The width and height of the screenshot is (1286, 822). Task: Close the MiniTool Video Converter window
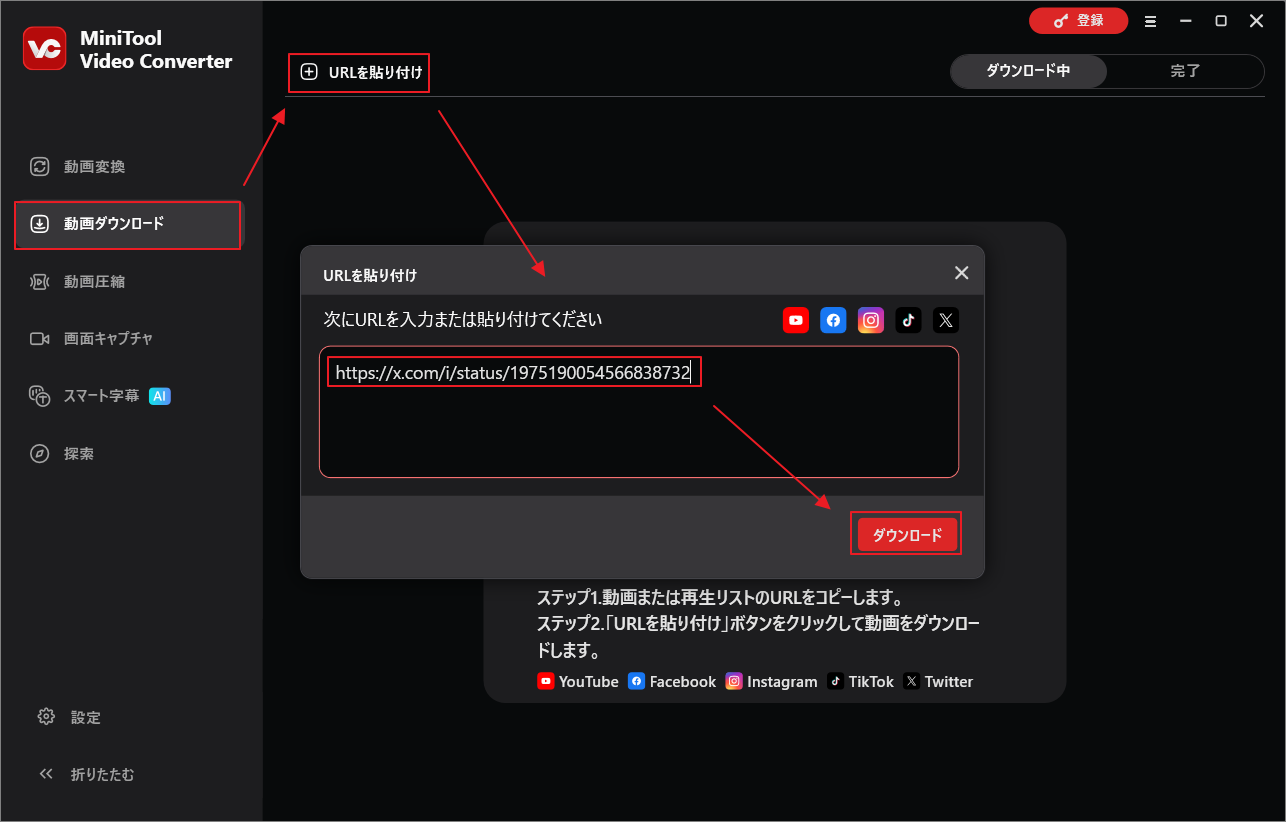tap(1257, 21)
